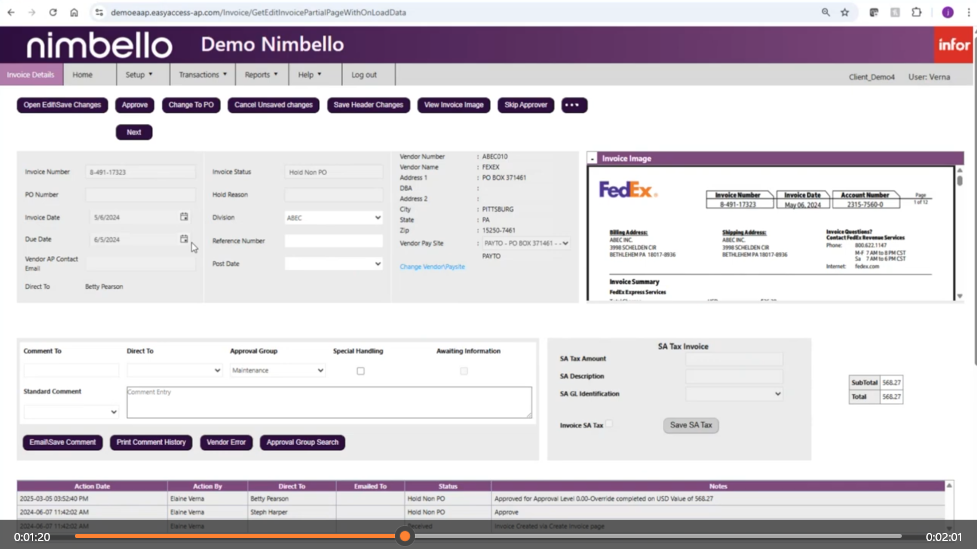Open the Due Date calendar picker
The height and width of the screenshot is (549, 977).
click(x=184, y=239)
